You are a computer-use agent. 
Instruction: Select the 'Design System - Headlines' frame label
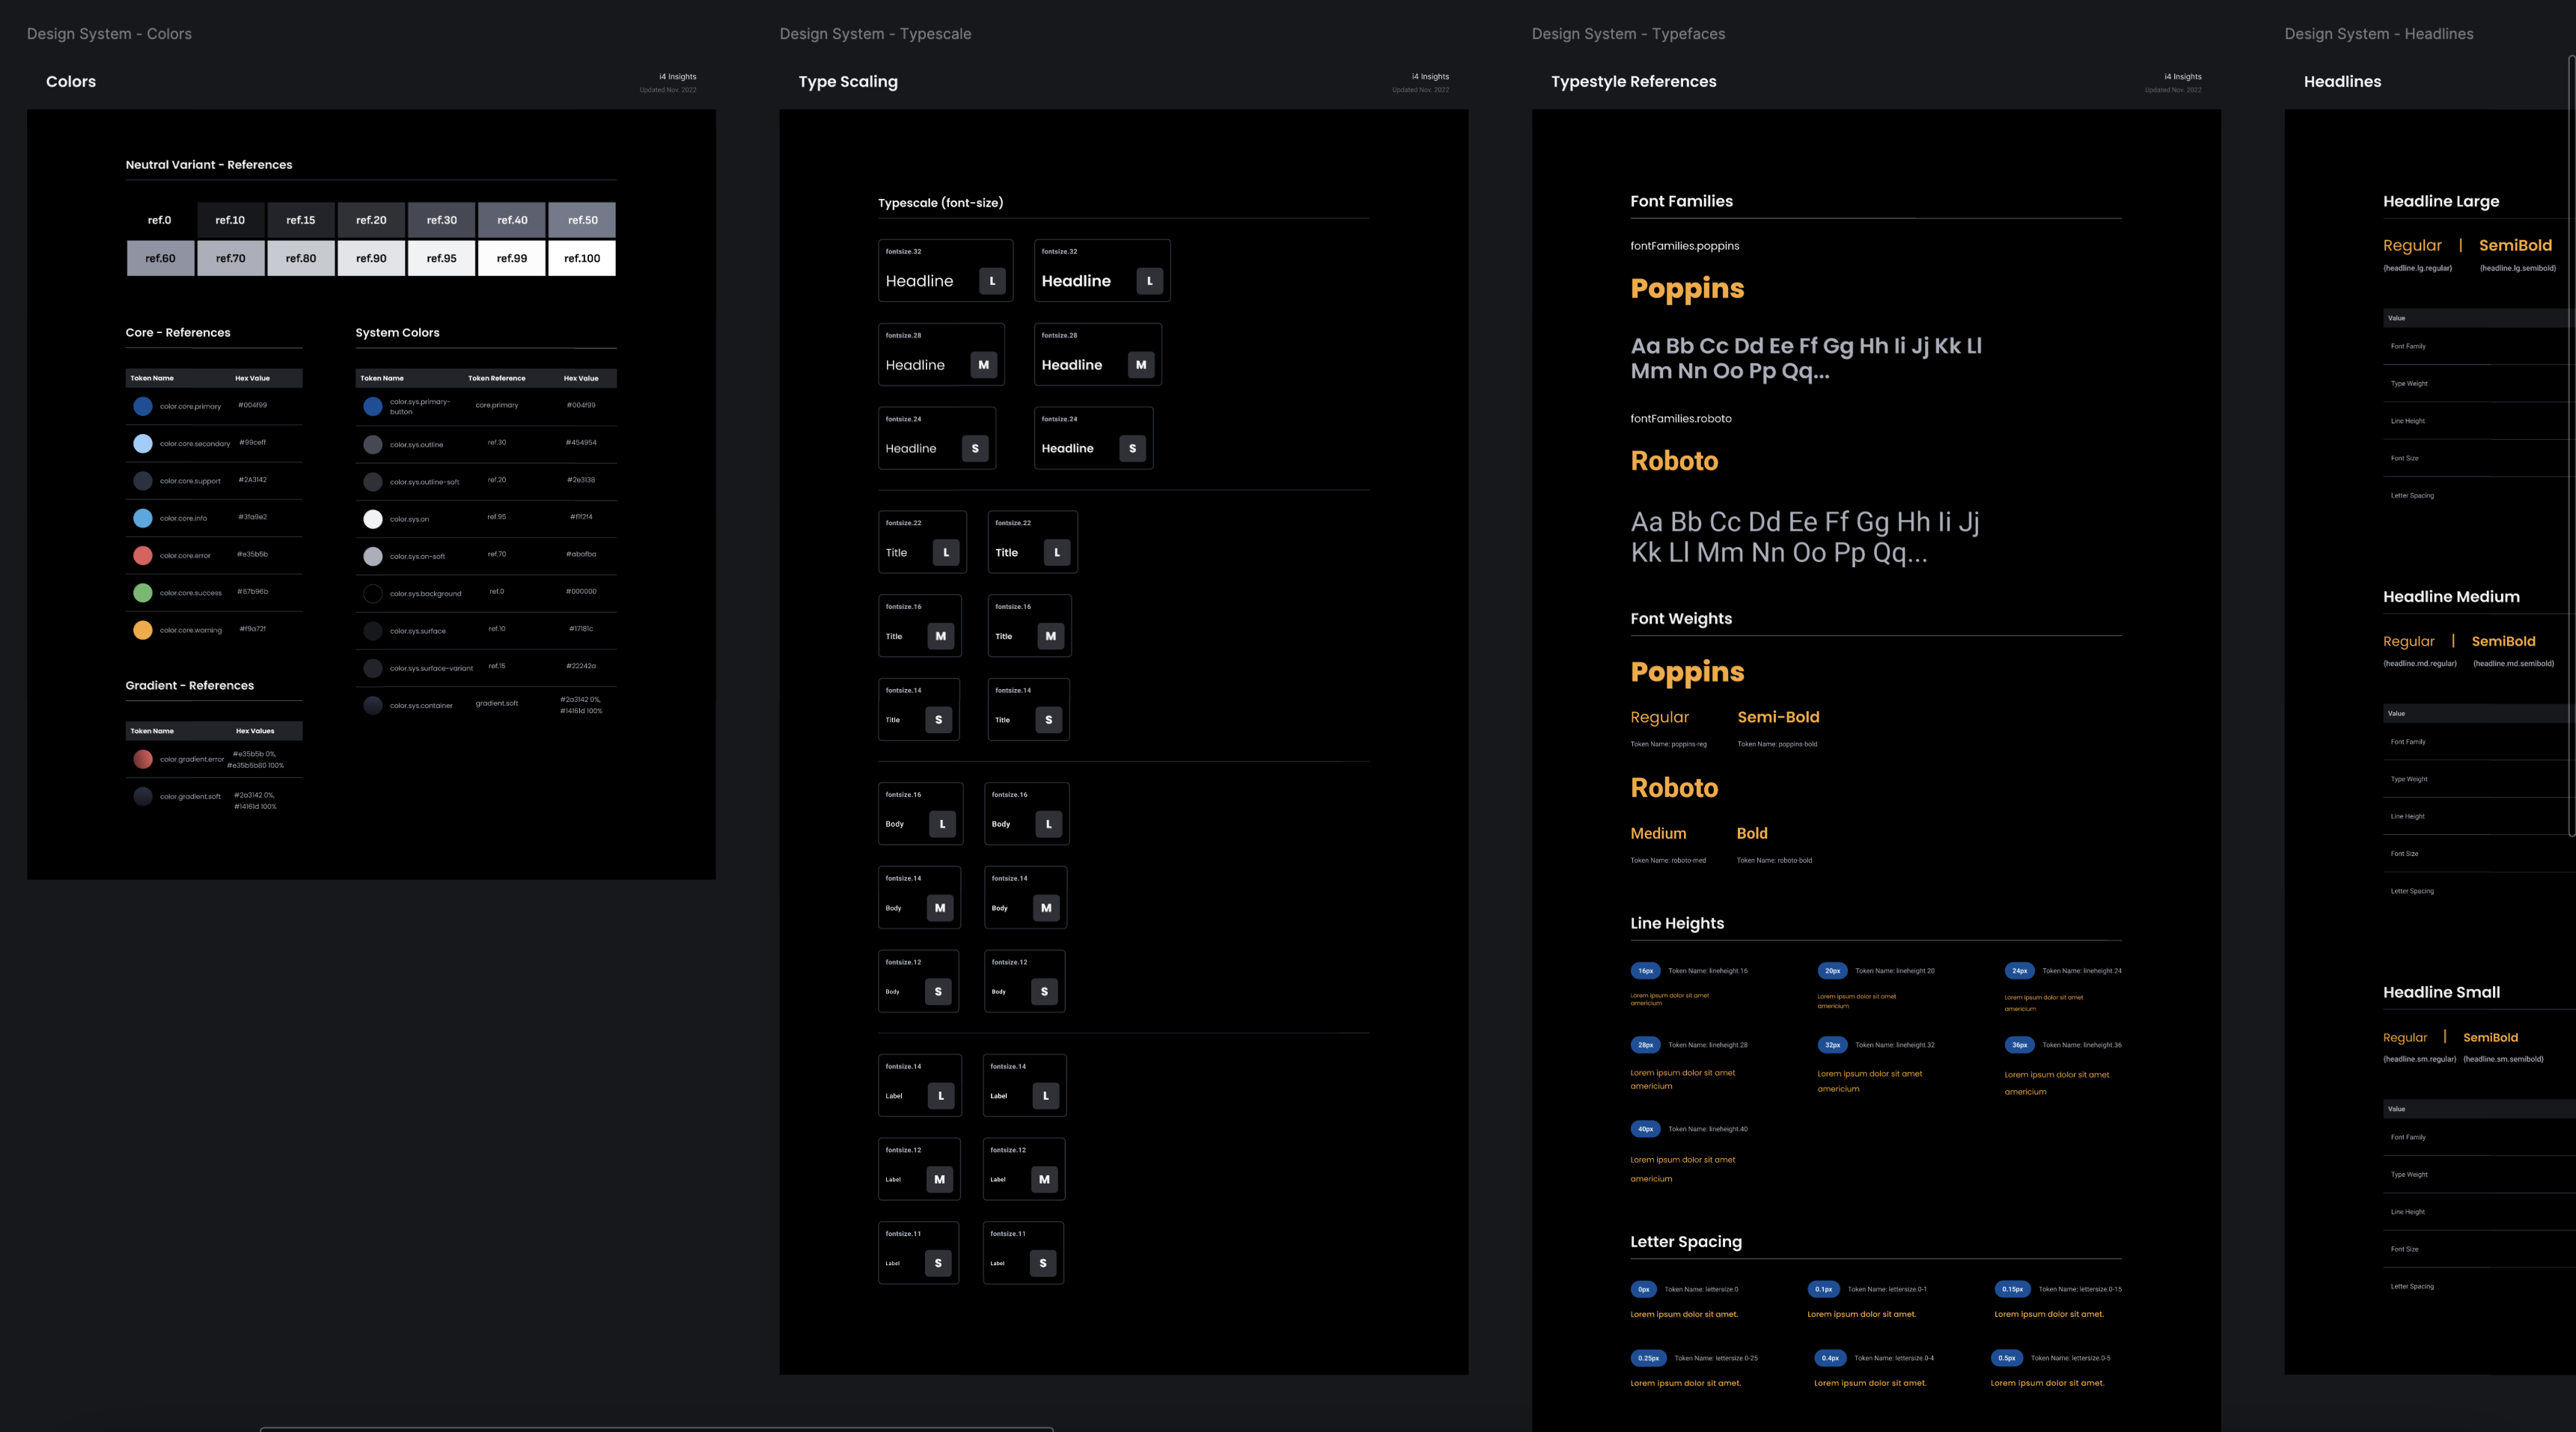pyautogui.click(x=2379, y=34)
